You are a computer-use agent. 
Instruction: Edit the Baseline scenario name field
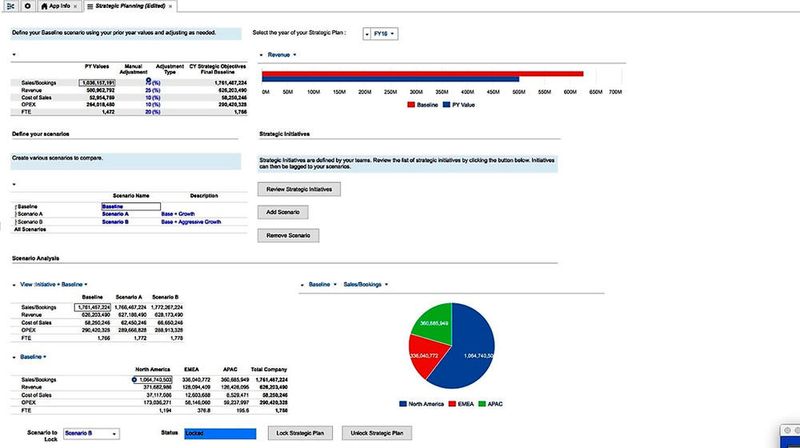coord(131,207)
